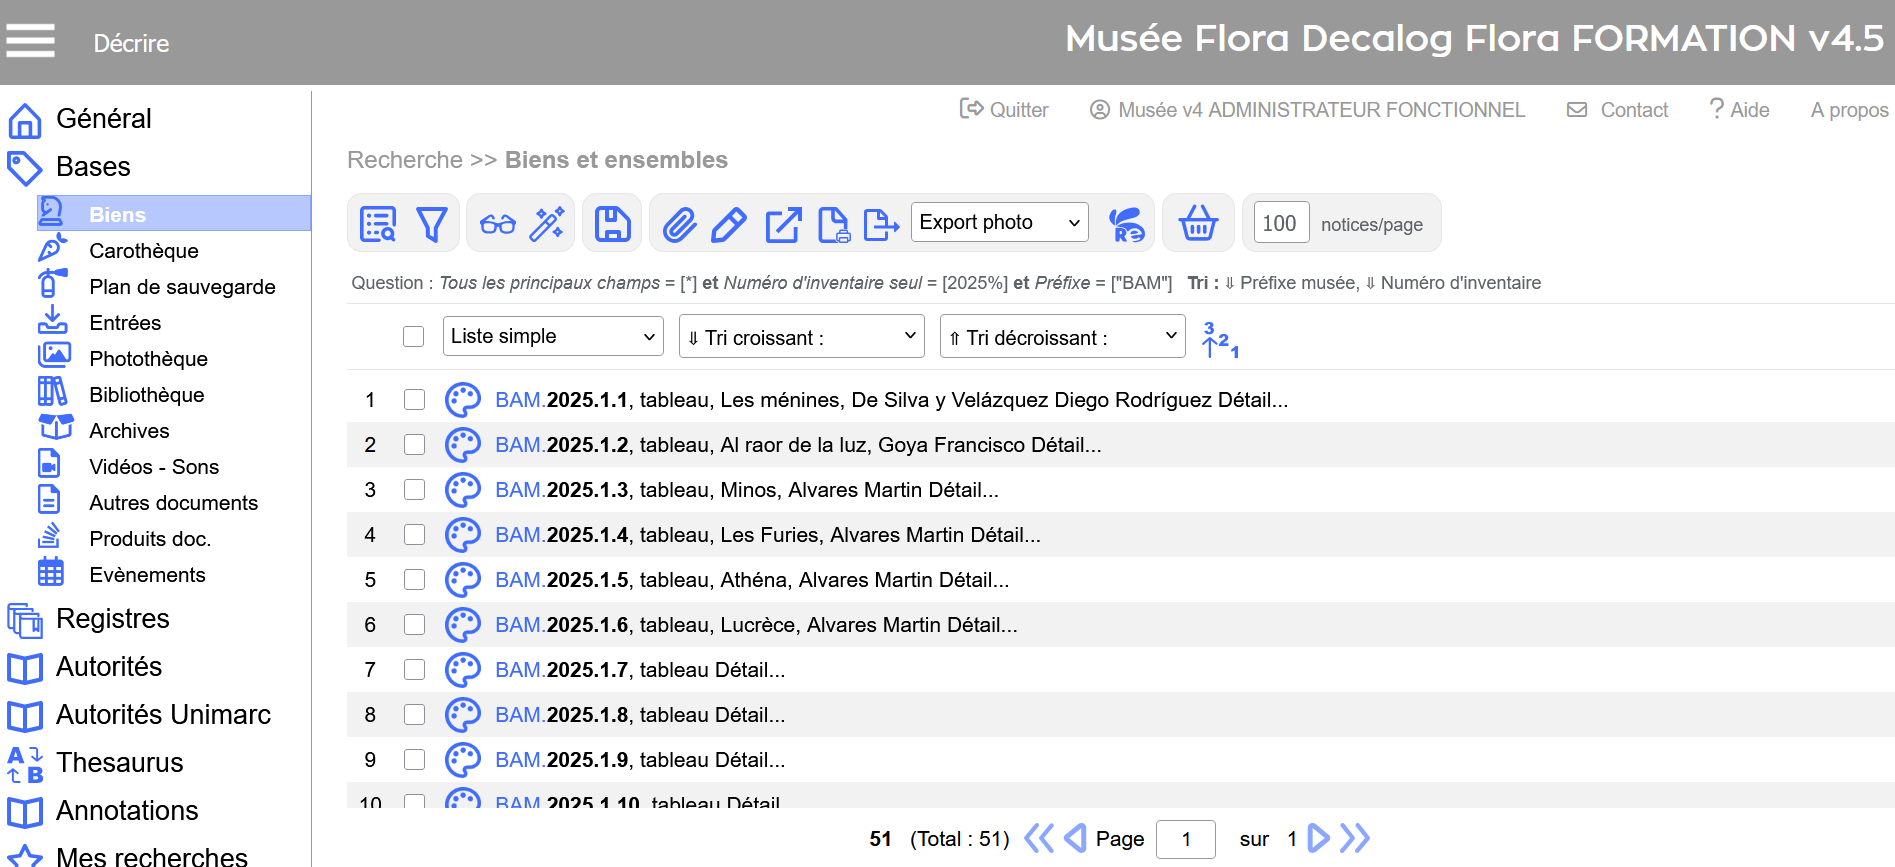Viewport: 1895px width, 867px height.
Task: Click Evènements calendar icon
Action: [51, 572]
